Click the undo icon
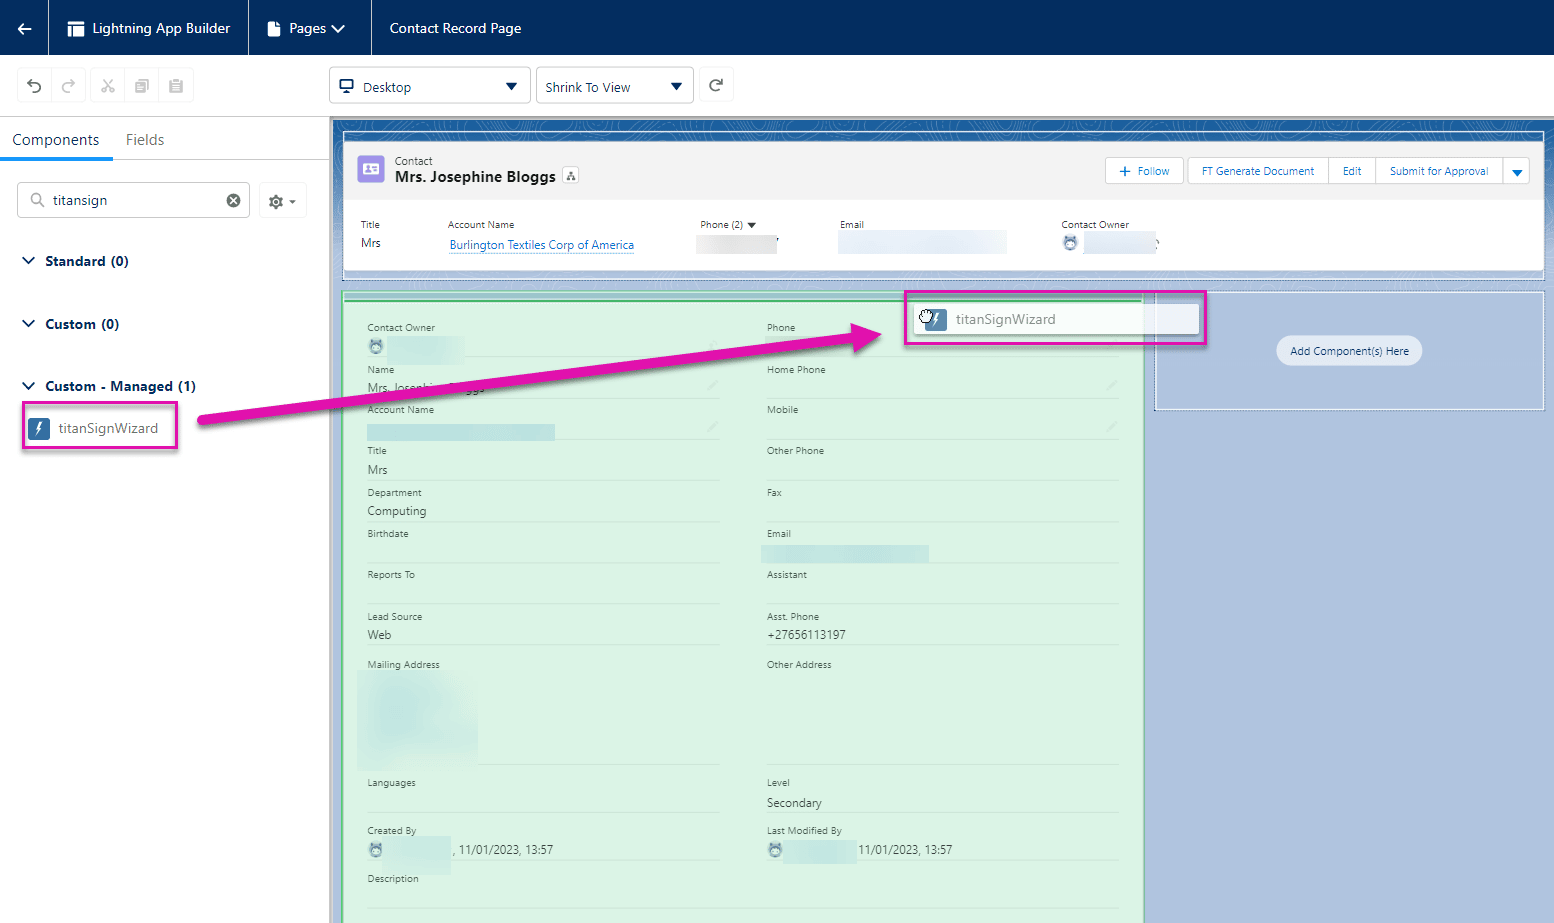1554x923 pixels. [34, 86]
